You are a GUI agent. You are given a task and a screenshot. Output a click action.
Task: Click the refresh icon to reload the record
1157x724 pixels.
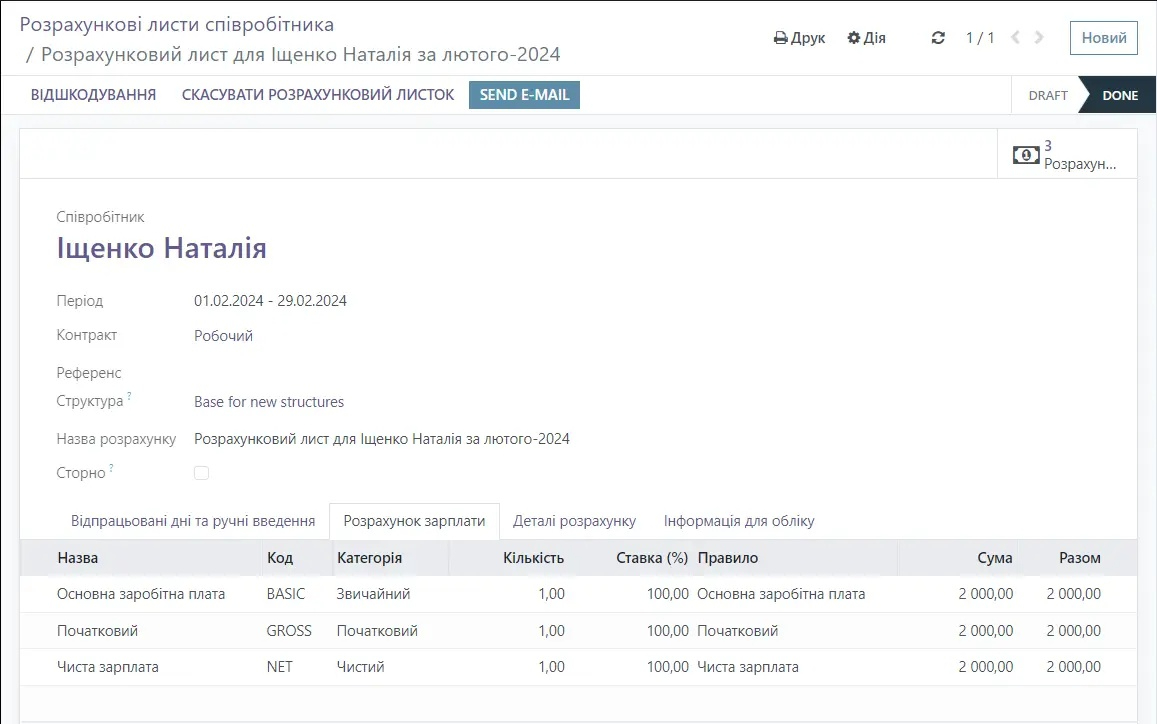tap(938, 37)
